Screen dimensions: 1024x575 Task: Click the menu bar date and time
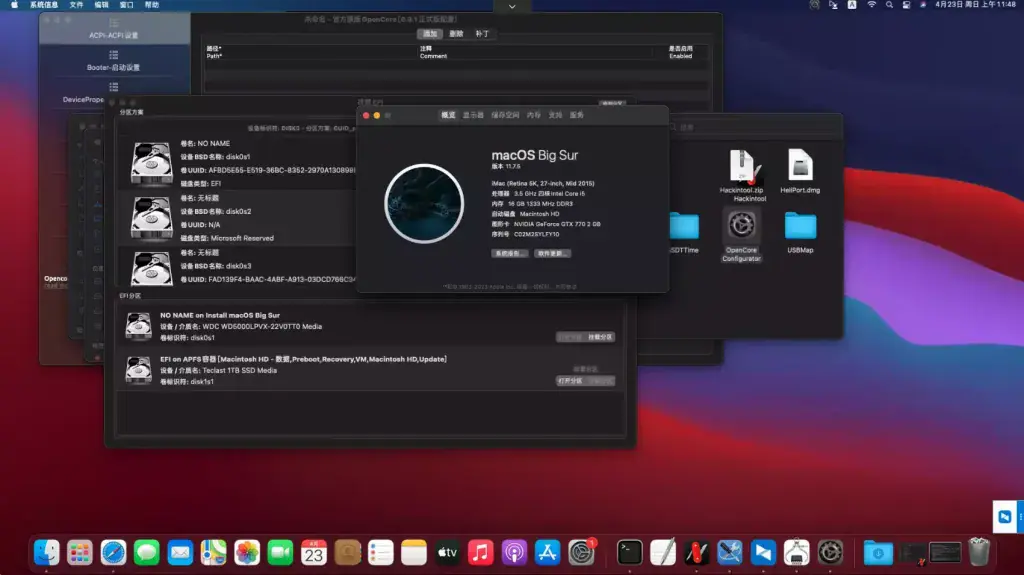(x=975, y=5)
